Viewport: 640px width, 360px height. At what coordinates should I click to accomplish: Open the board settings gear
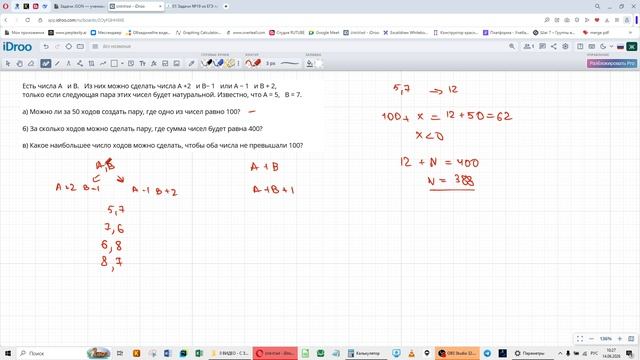[x=565, y=47]
